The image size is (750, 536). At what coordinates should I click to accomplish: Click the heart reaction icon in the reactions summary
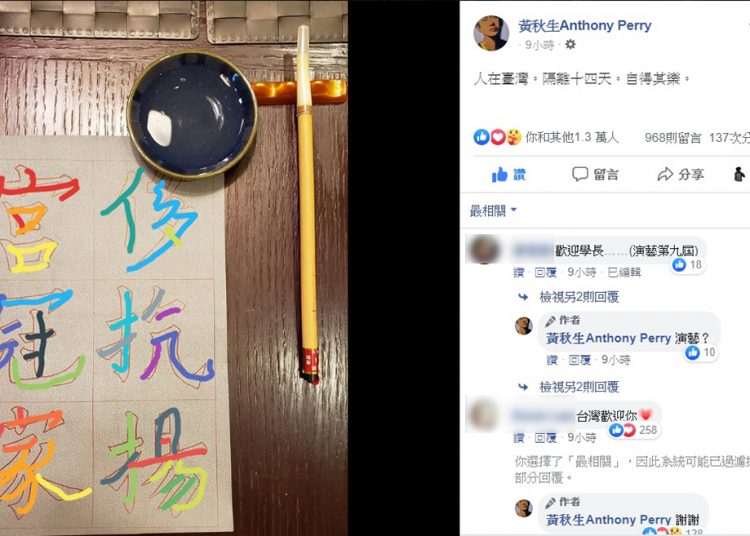coord(498,137)
